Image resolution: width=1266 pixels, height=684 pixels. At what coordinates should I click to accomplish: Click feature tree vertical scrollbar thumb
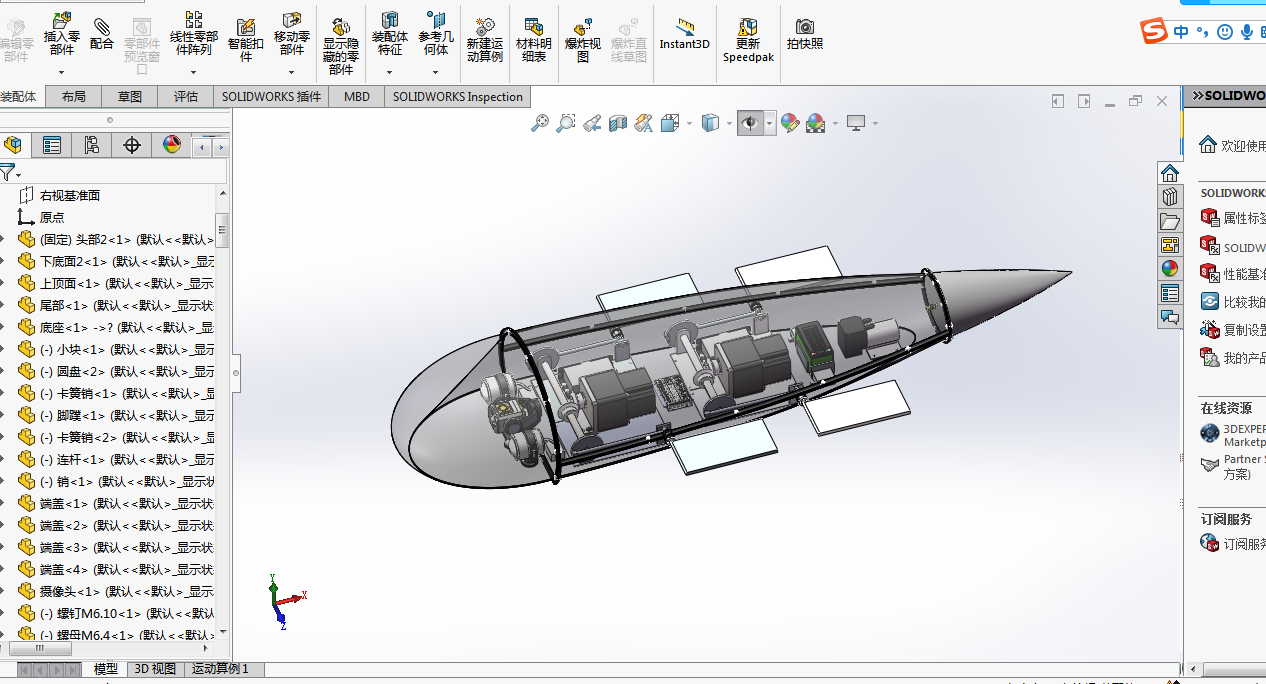click(222, 230)
